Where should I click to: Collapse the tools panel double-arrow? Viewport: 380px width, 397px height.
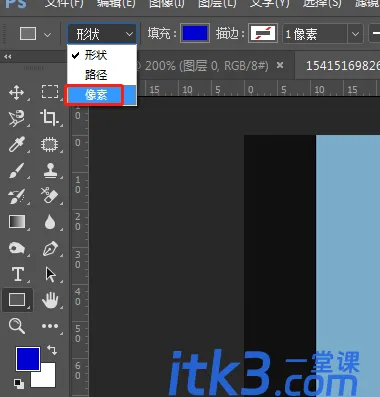pyautogui.click(x=8, y=57)
